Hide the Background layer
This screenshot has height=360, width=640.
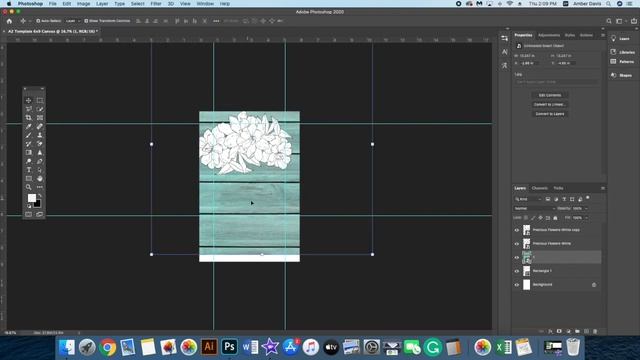pos(517,285)
